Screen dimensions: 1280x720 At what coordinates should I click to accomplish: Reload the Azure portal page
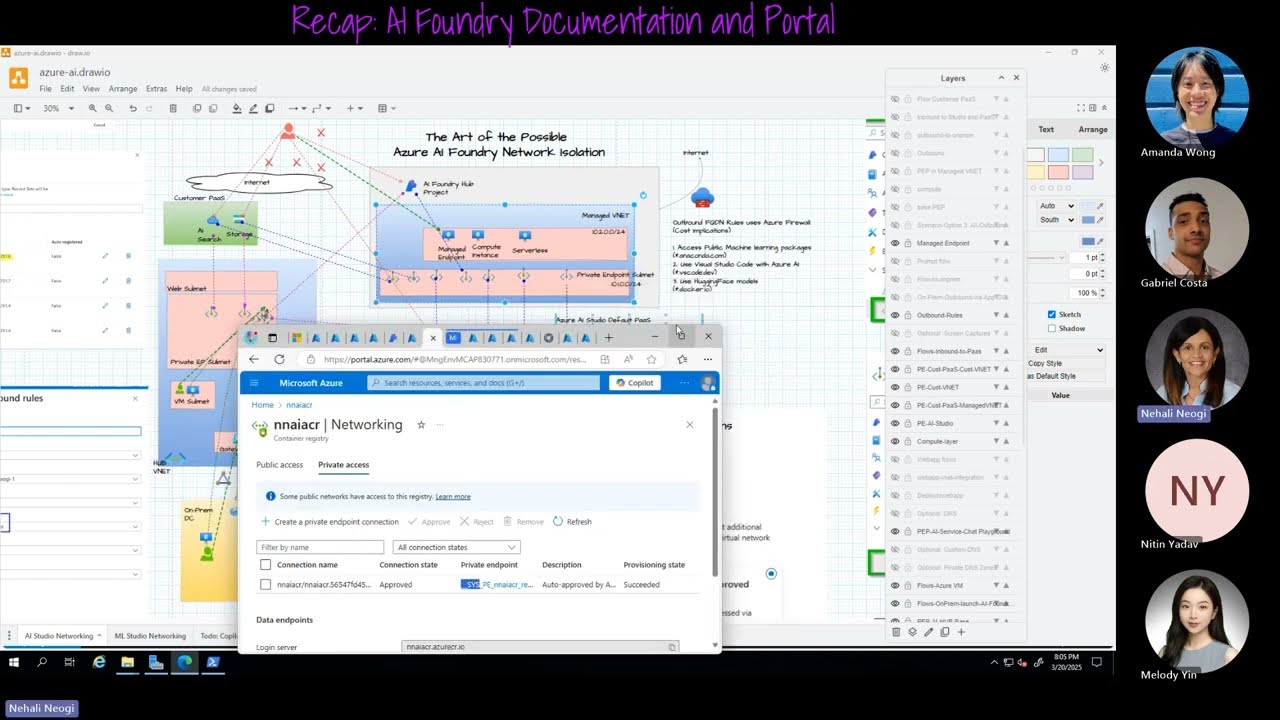(279, 359)
